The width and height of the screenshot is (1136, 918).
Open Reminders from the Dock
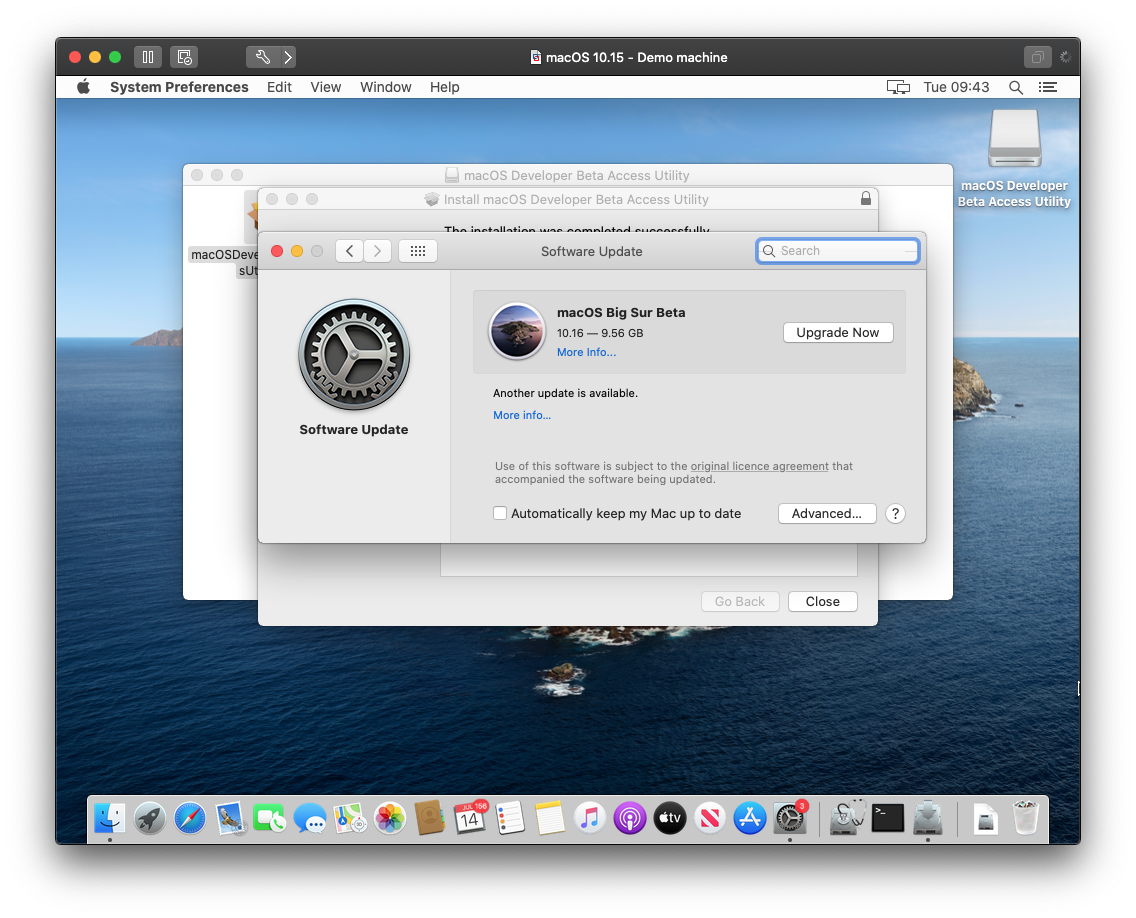pos(510,819)
